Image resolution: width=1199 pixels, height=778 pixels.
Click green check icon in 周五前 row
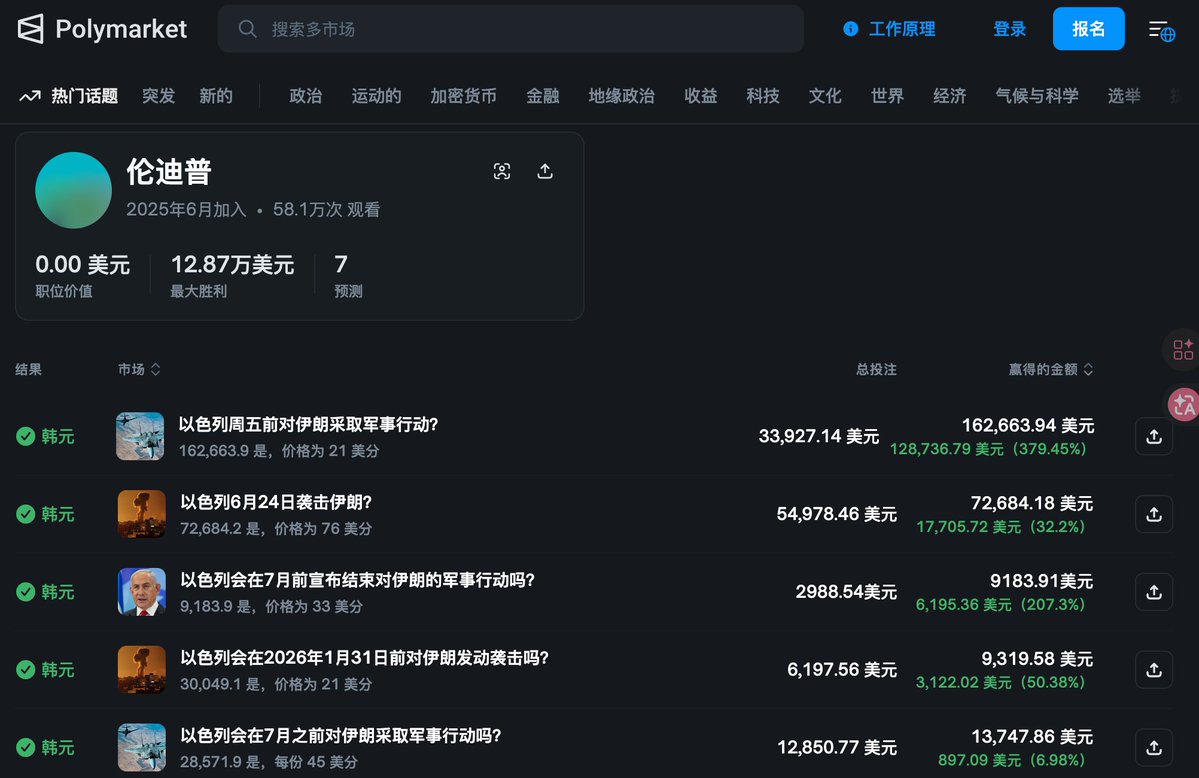(x=25, y=436)
